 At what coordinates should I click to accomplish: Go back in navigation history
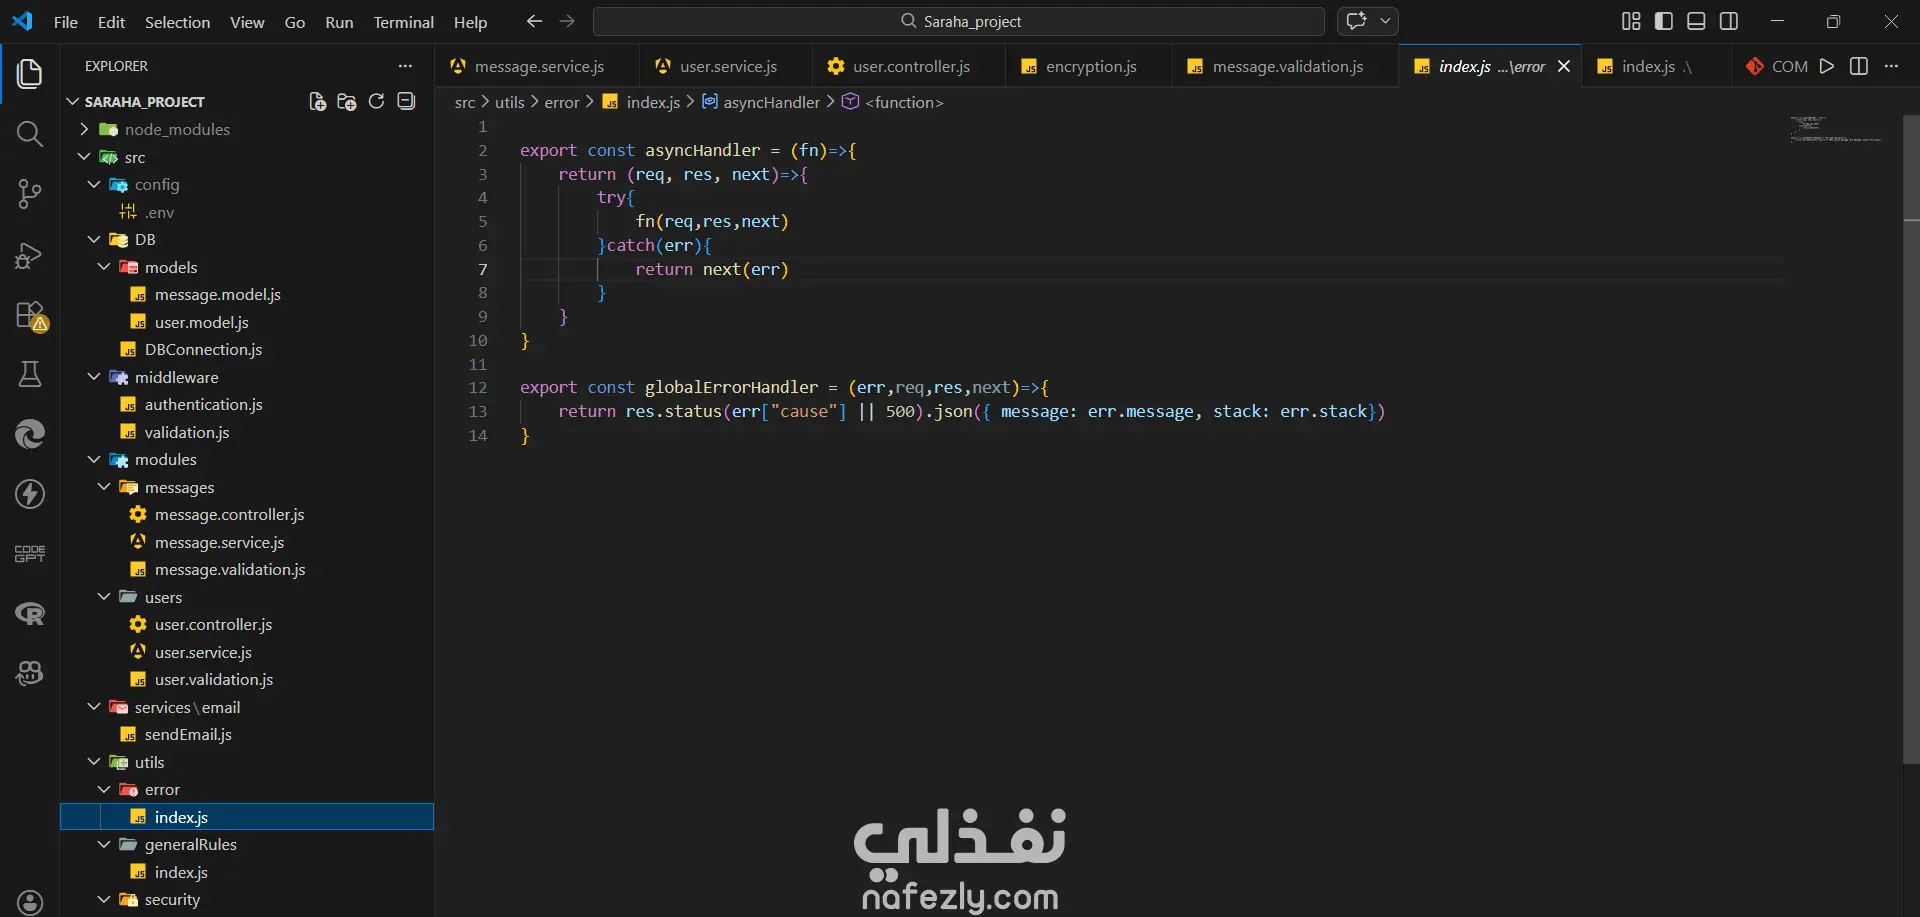(x=534, y=21)
